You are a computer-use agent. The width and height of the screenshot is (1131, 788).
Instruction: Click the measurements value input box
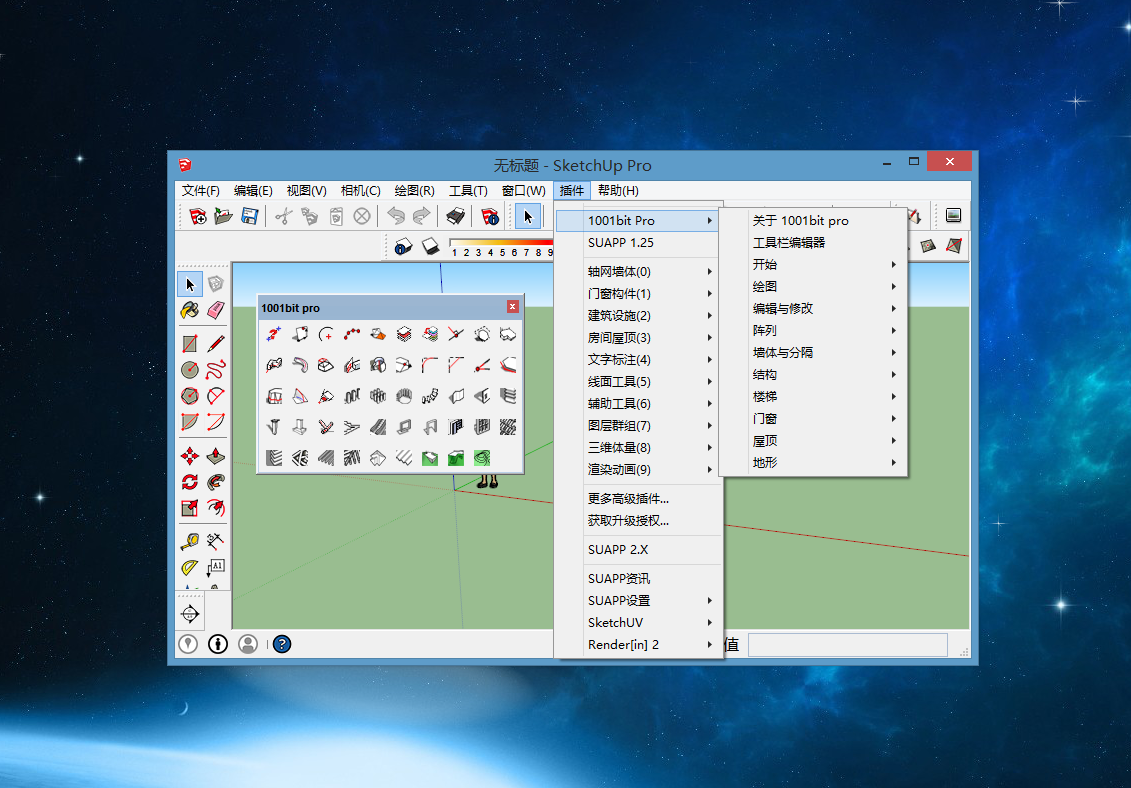point(848,644)
